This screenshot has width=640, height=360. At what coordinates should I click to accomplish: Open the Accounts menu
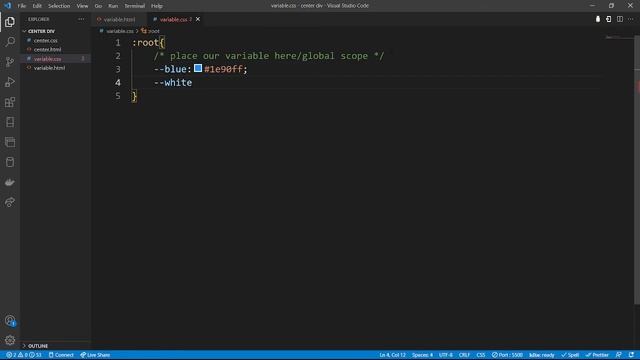click(10, 321)
